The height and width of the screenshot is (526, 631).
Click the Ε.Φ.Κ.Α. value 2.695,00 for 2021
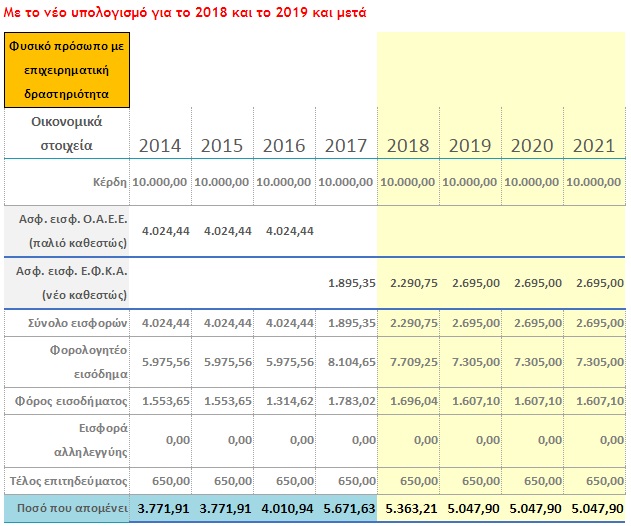coord(600,283)
